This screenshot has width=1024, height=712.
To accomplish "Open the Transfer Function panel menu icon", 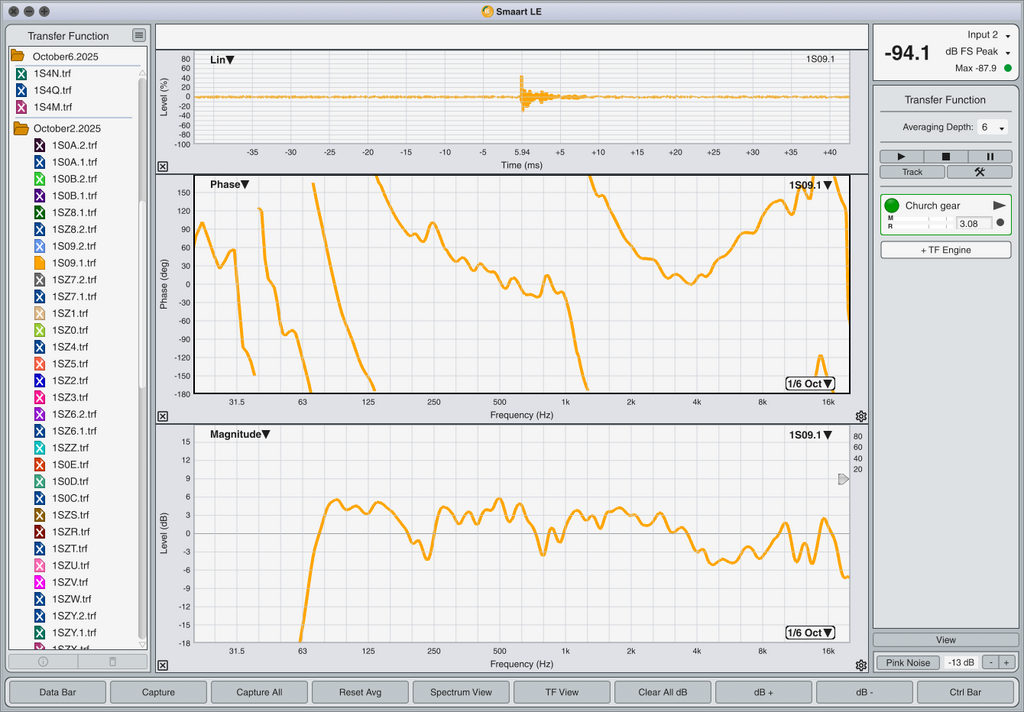I will (x=139, y=36).
